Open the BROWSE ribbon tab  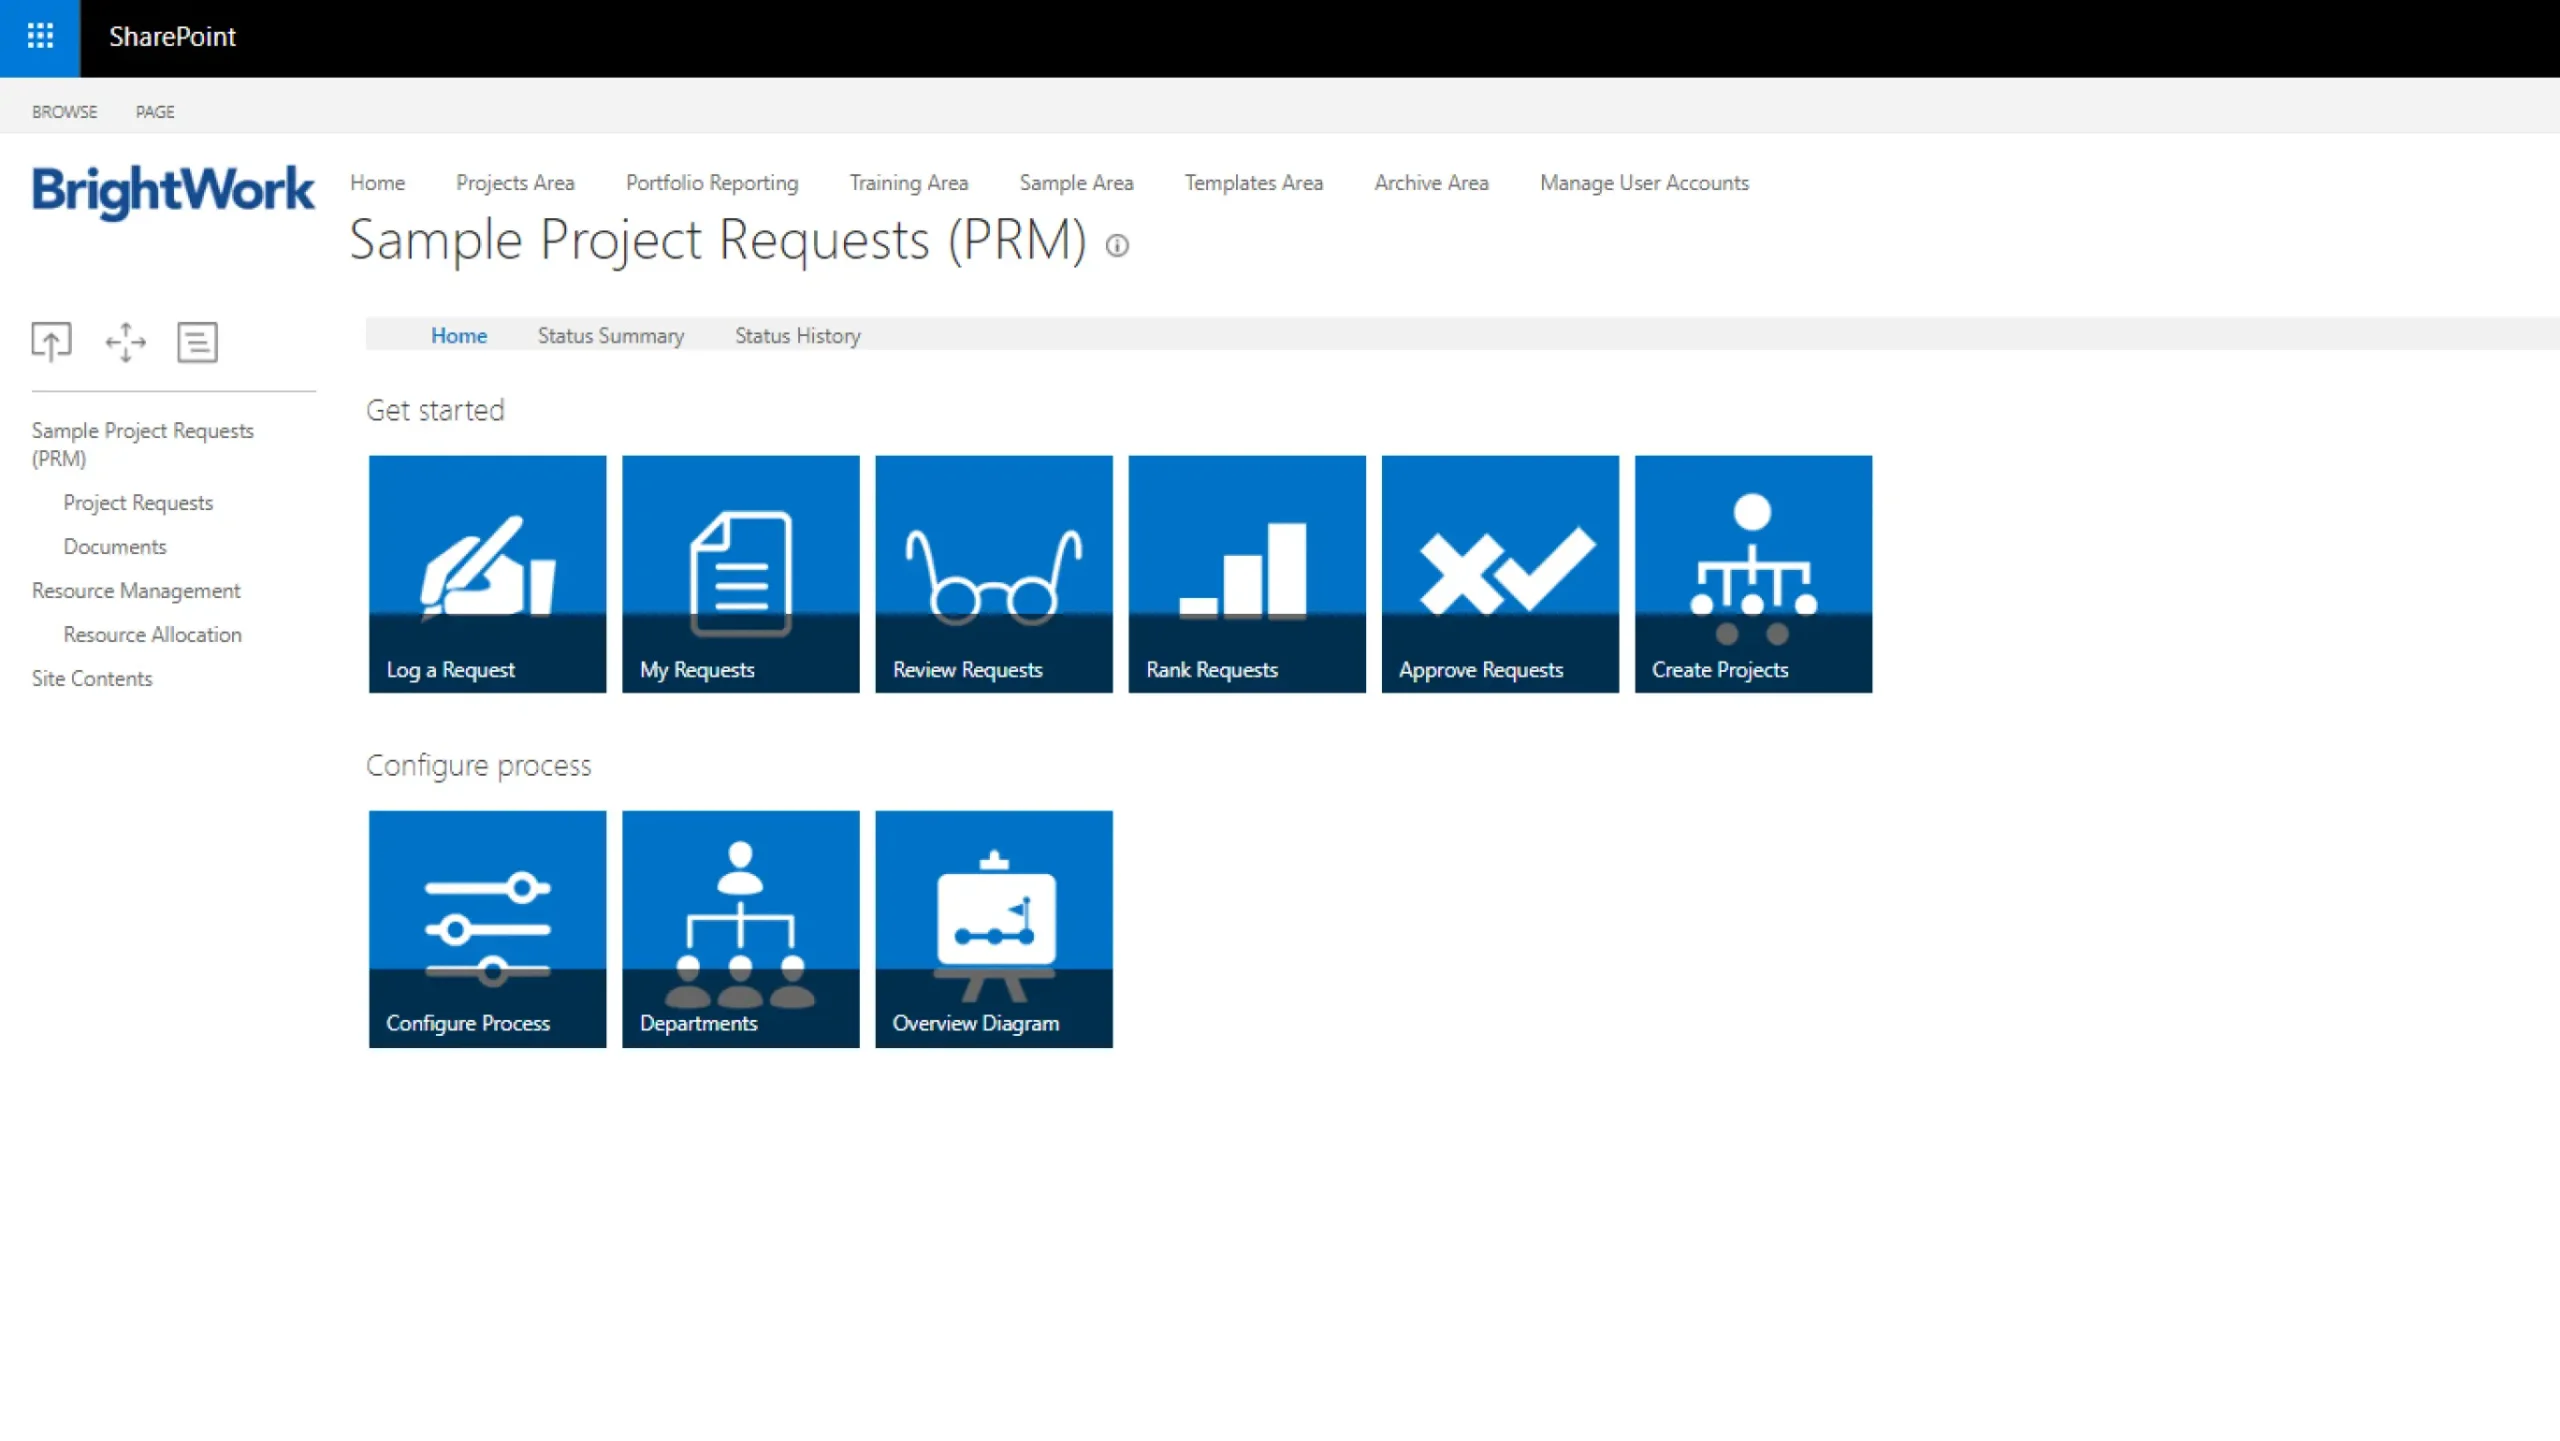64,112
